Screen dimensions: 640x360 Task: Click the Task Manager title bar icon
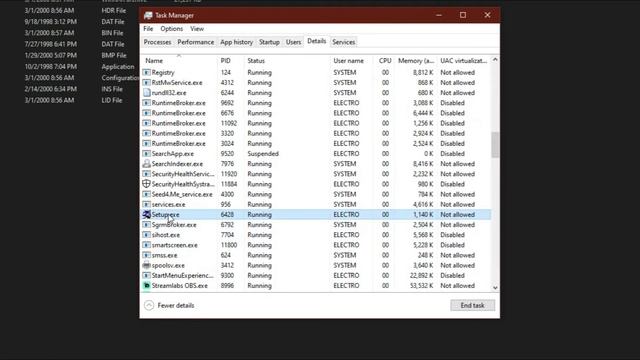148,15
